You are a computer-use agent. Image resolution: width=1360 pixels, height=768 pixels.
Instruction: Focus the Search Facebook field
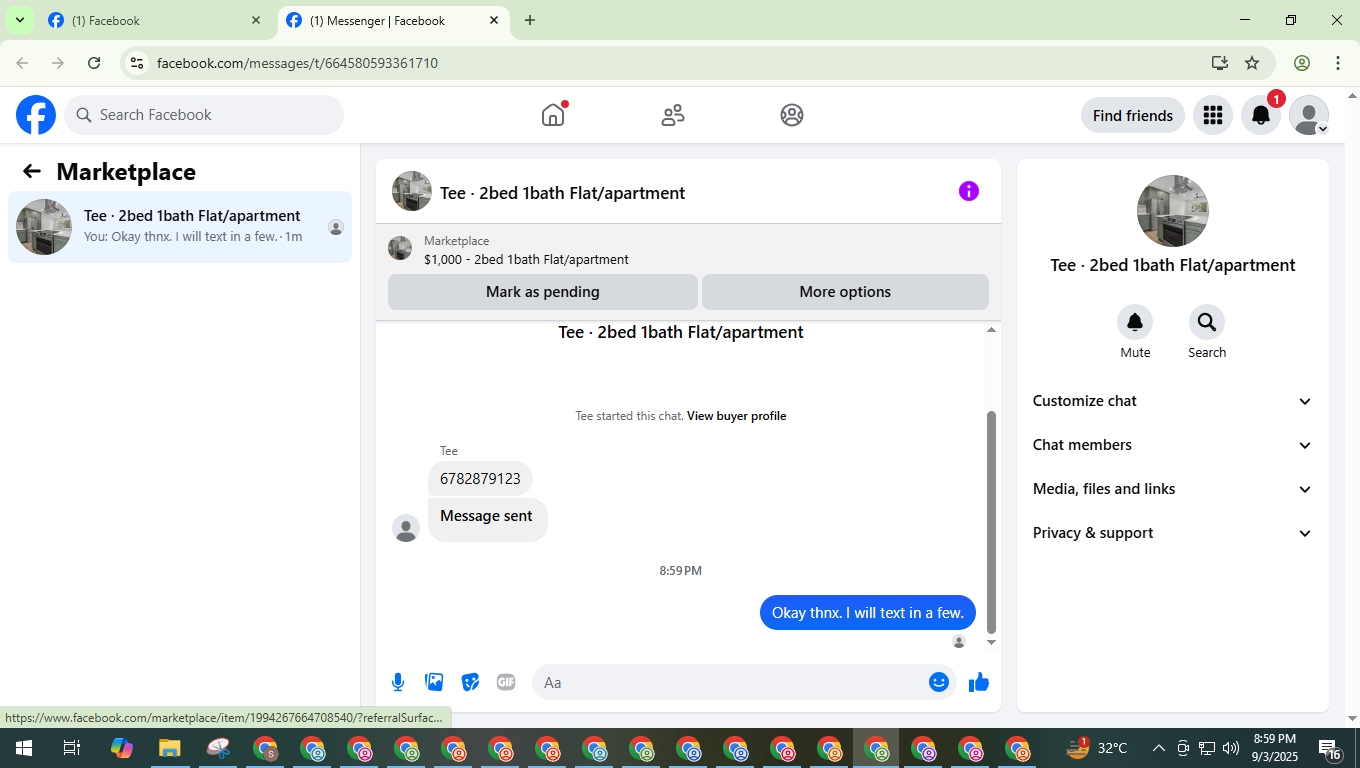[x=204, y=115]
